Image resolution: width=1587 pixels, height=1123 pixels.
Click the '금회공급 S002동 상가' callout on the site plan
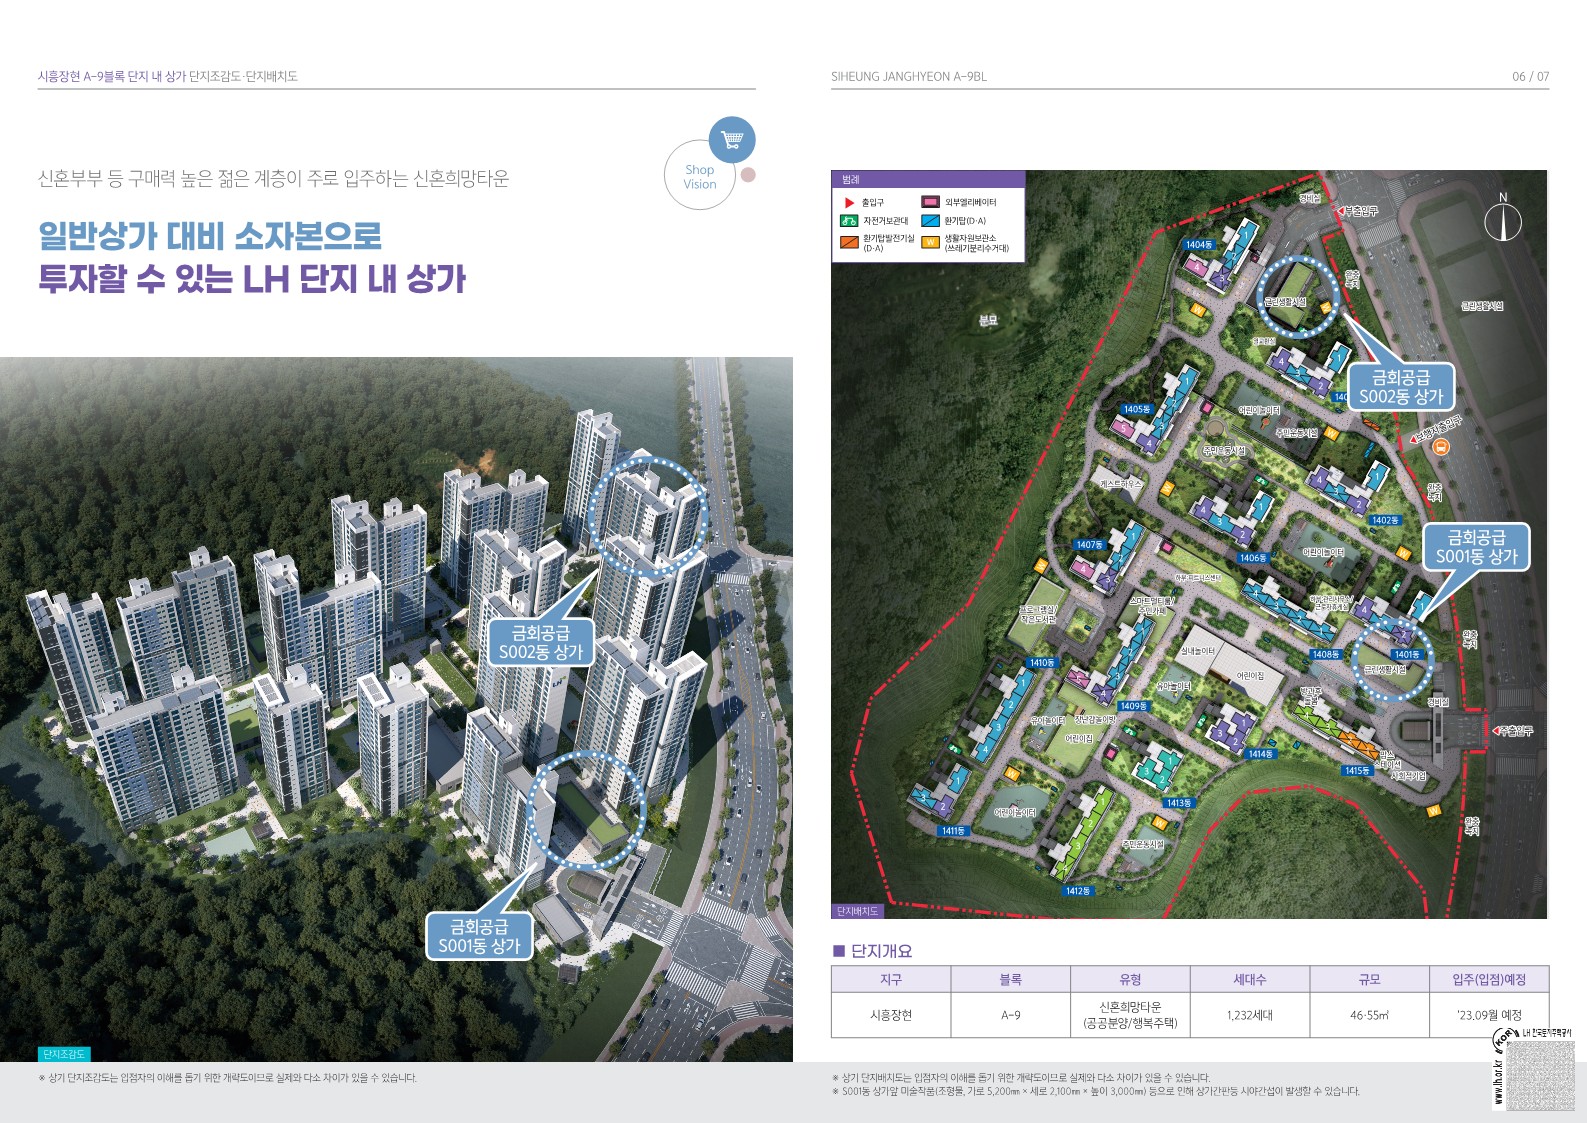(x=1401, y=387)
